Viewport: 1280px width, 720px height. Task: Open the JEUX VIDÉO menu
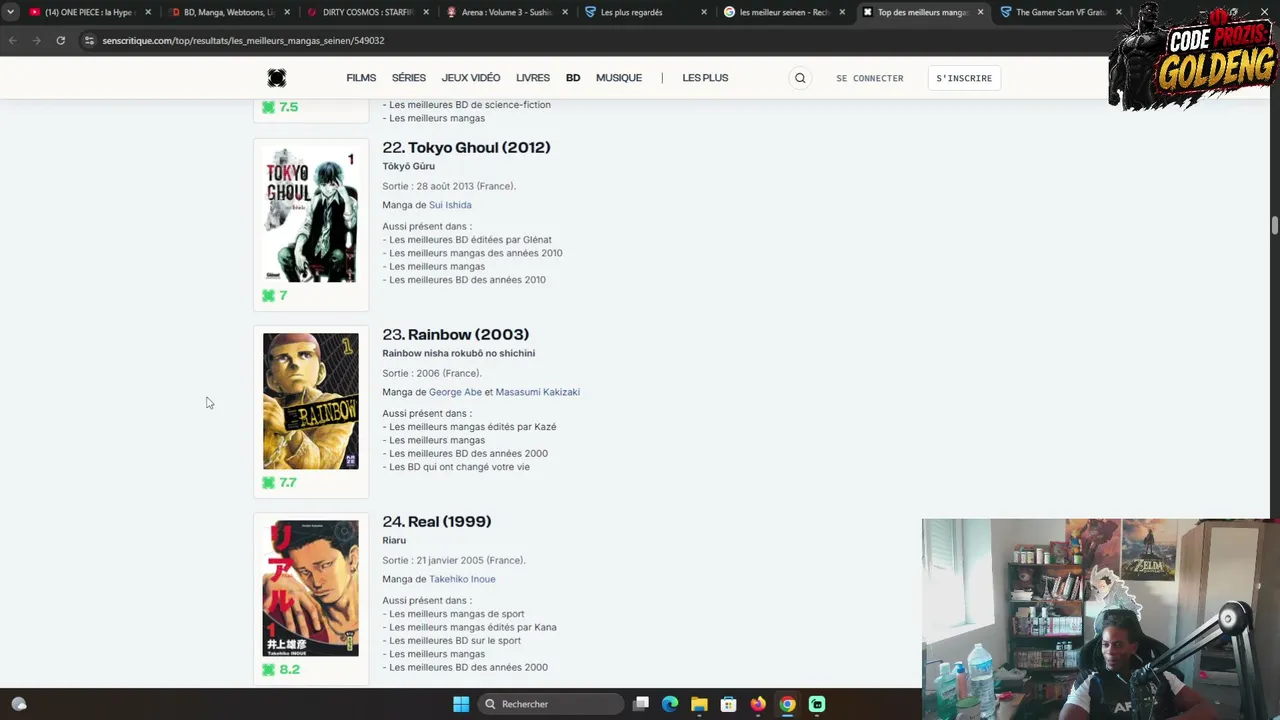point(471,78)
